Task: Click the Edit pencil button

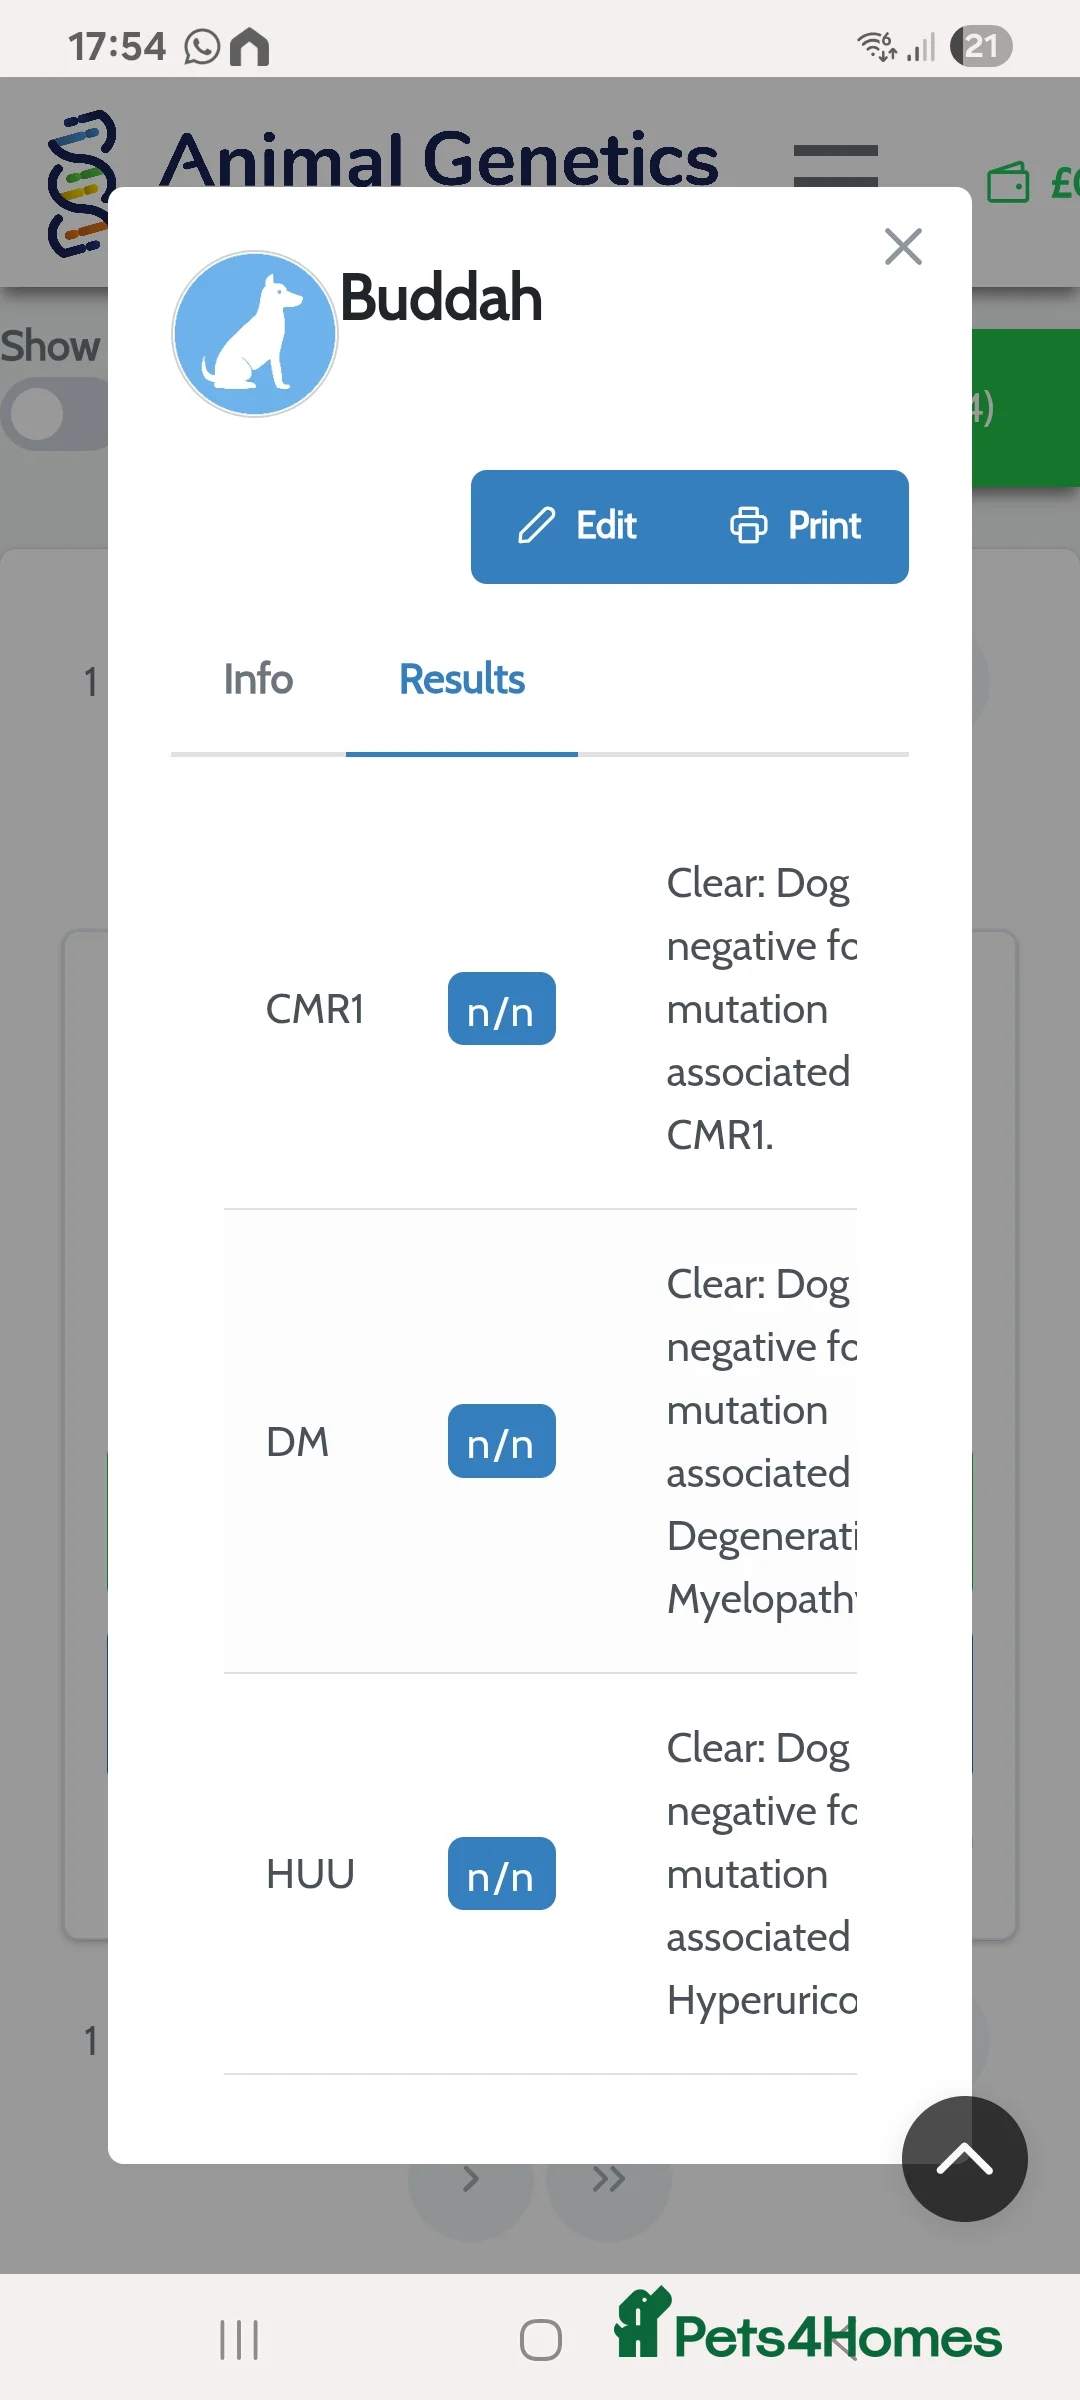Action: 578,526
